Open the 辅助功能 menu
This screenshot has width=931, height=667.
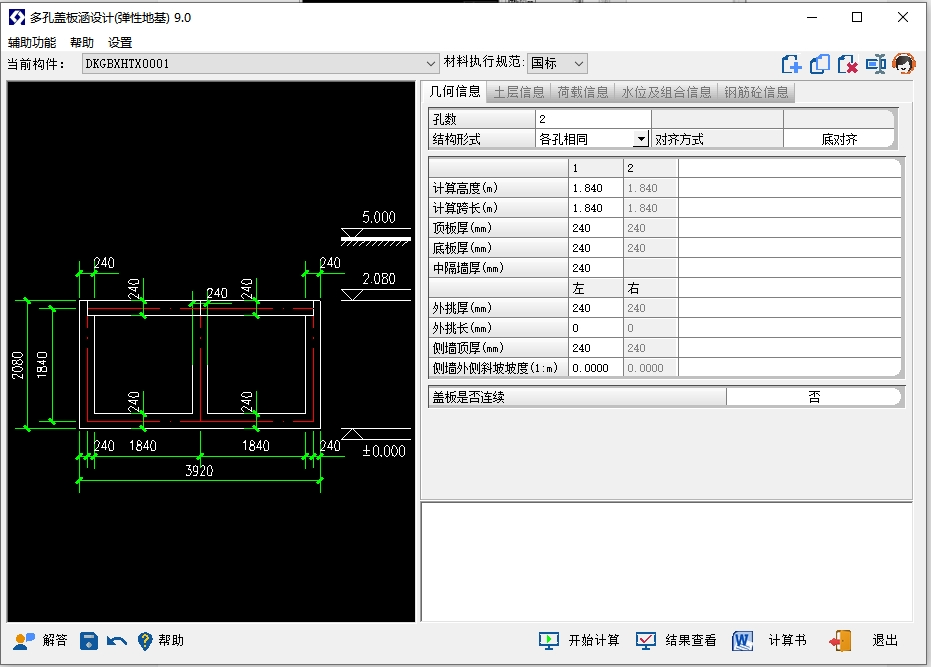coord(32,43)
